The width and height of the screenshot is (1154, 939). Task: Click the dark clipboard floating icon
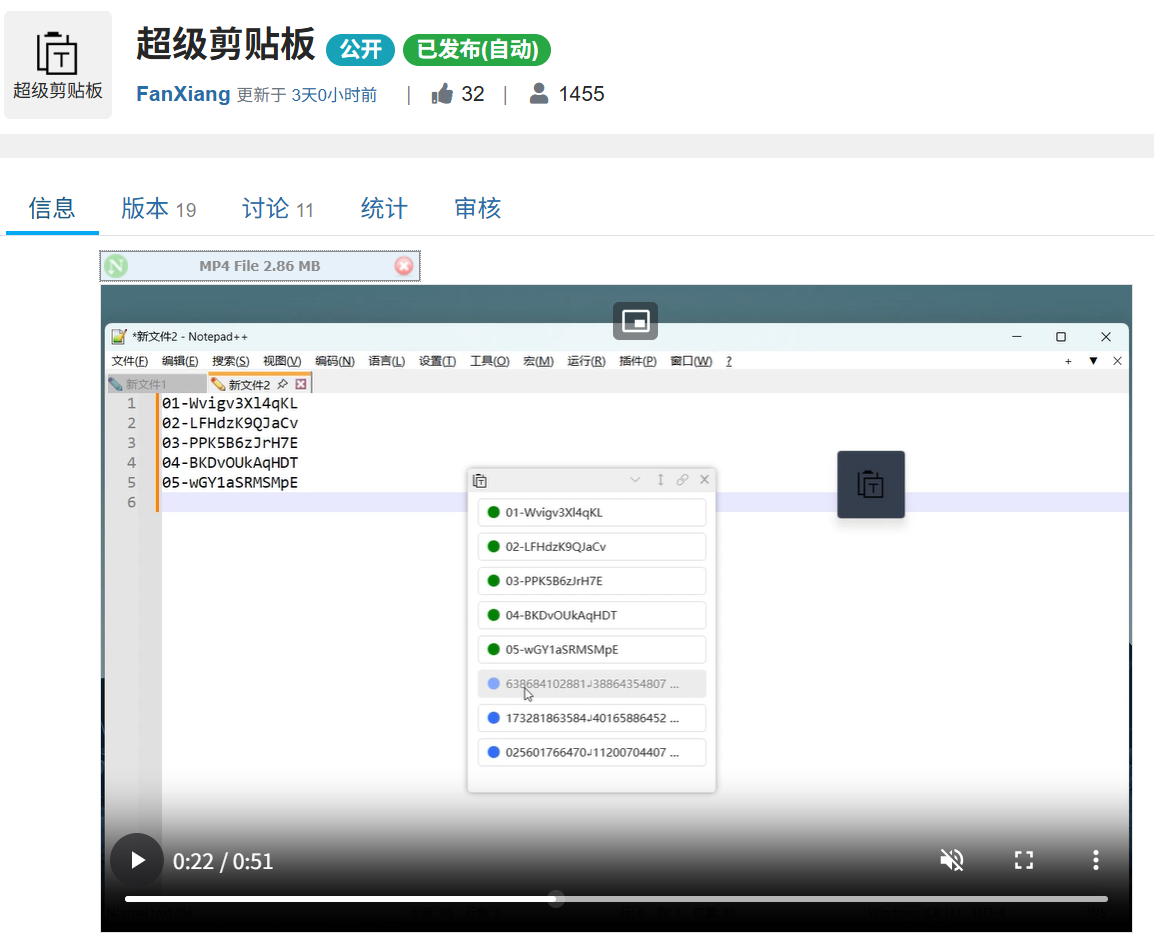pyautogui.click(x=871, y=484)
